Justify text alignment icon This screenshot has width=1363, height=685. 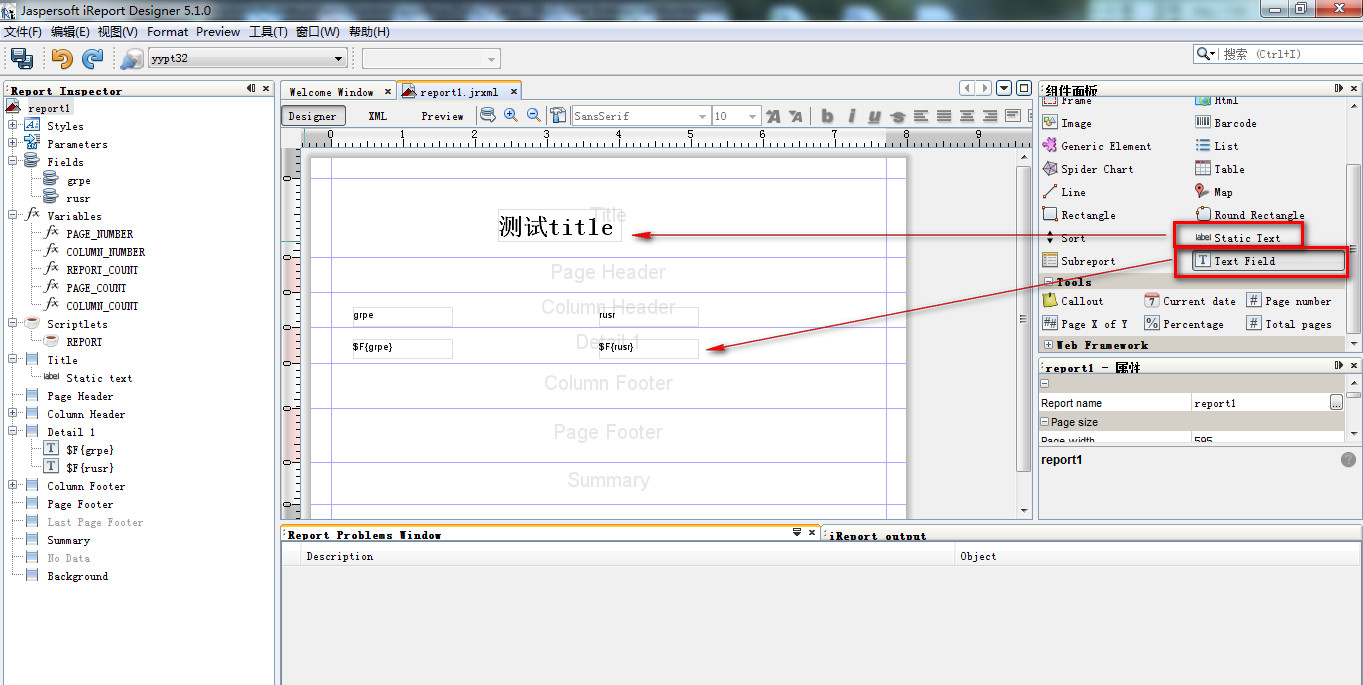(944, 116)
